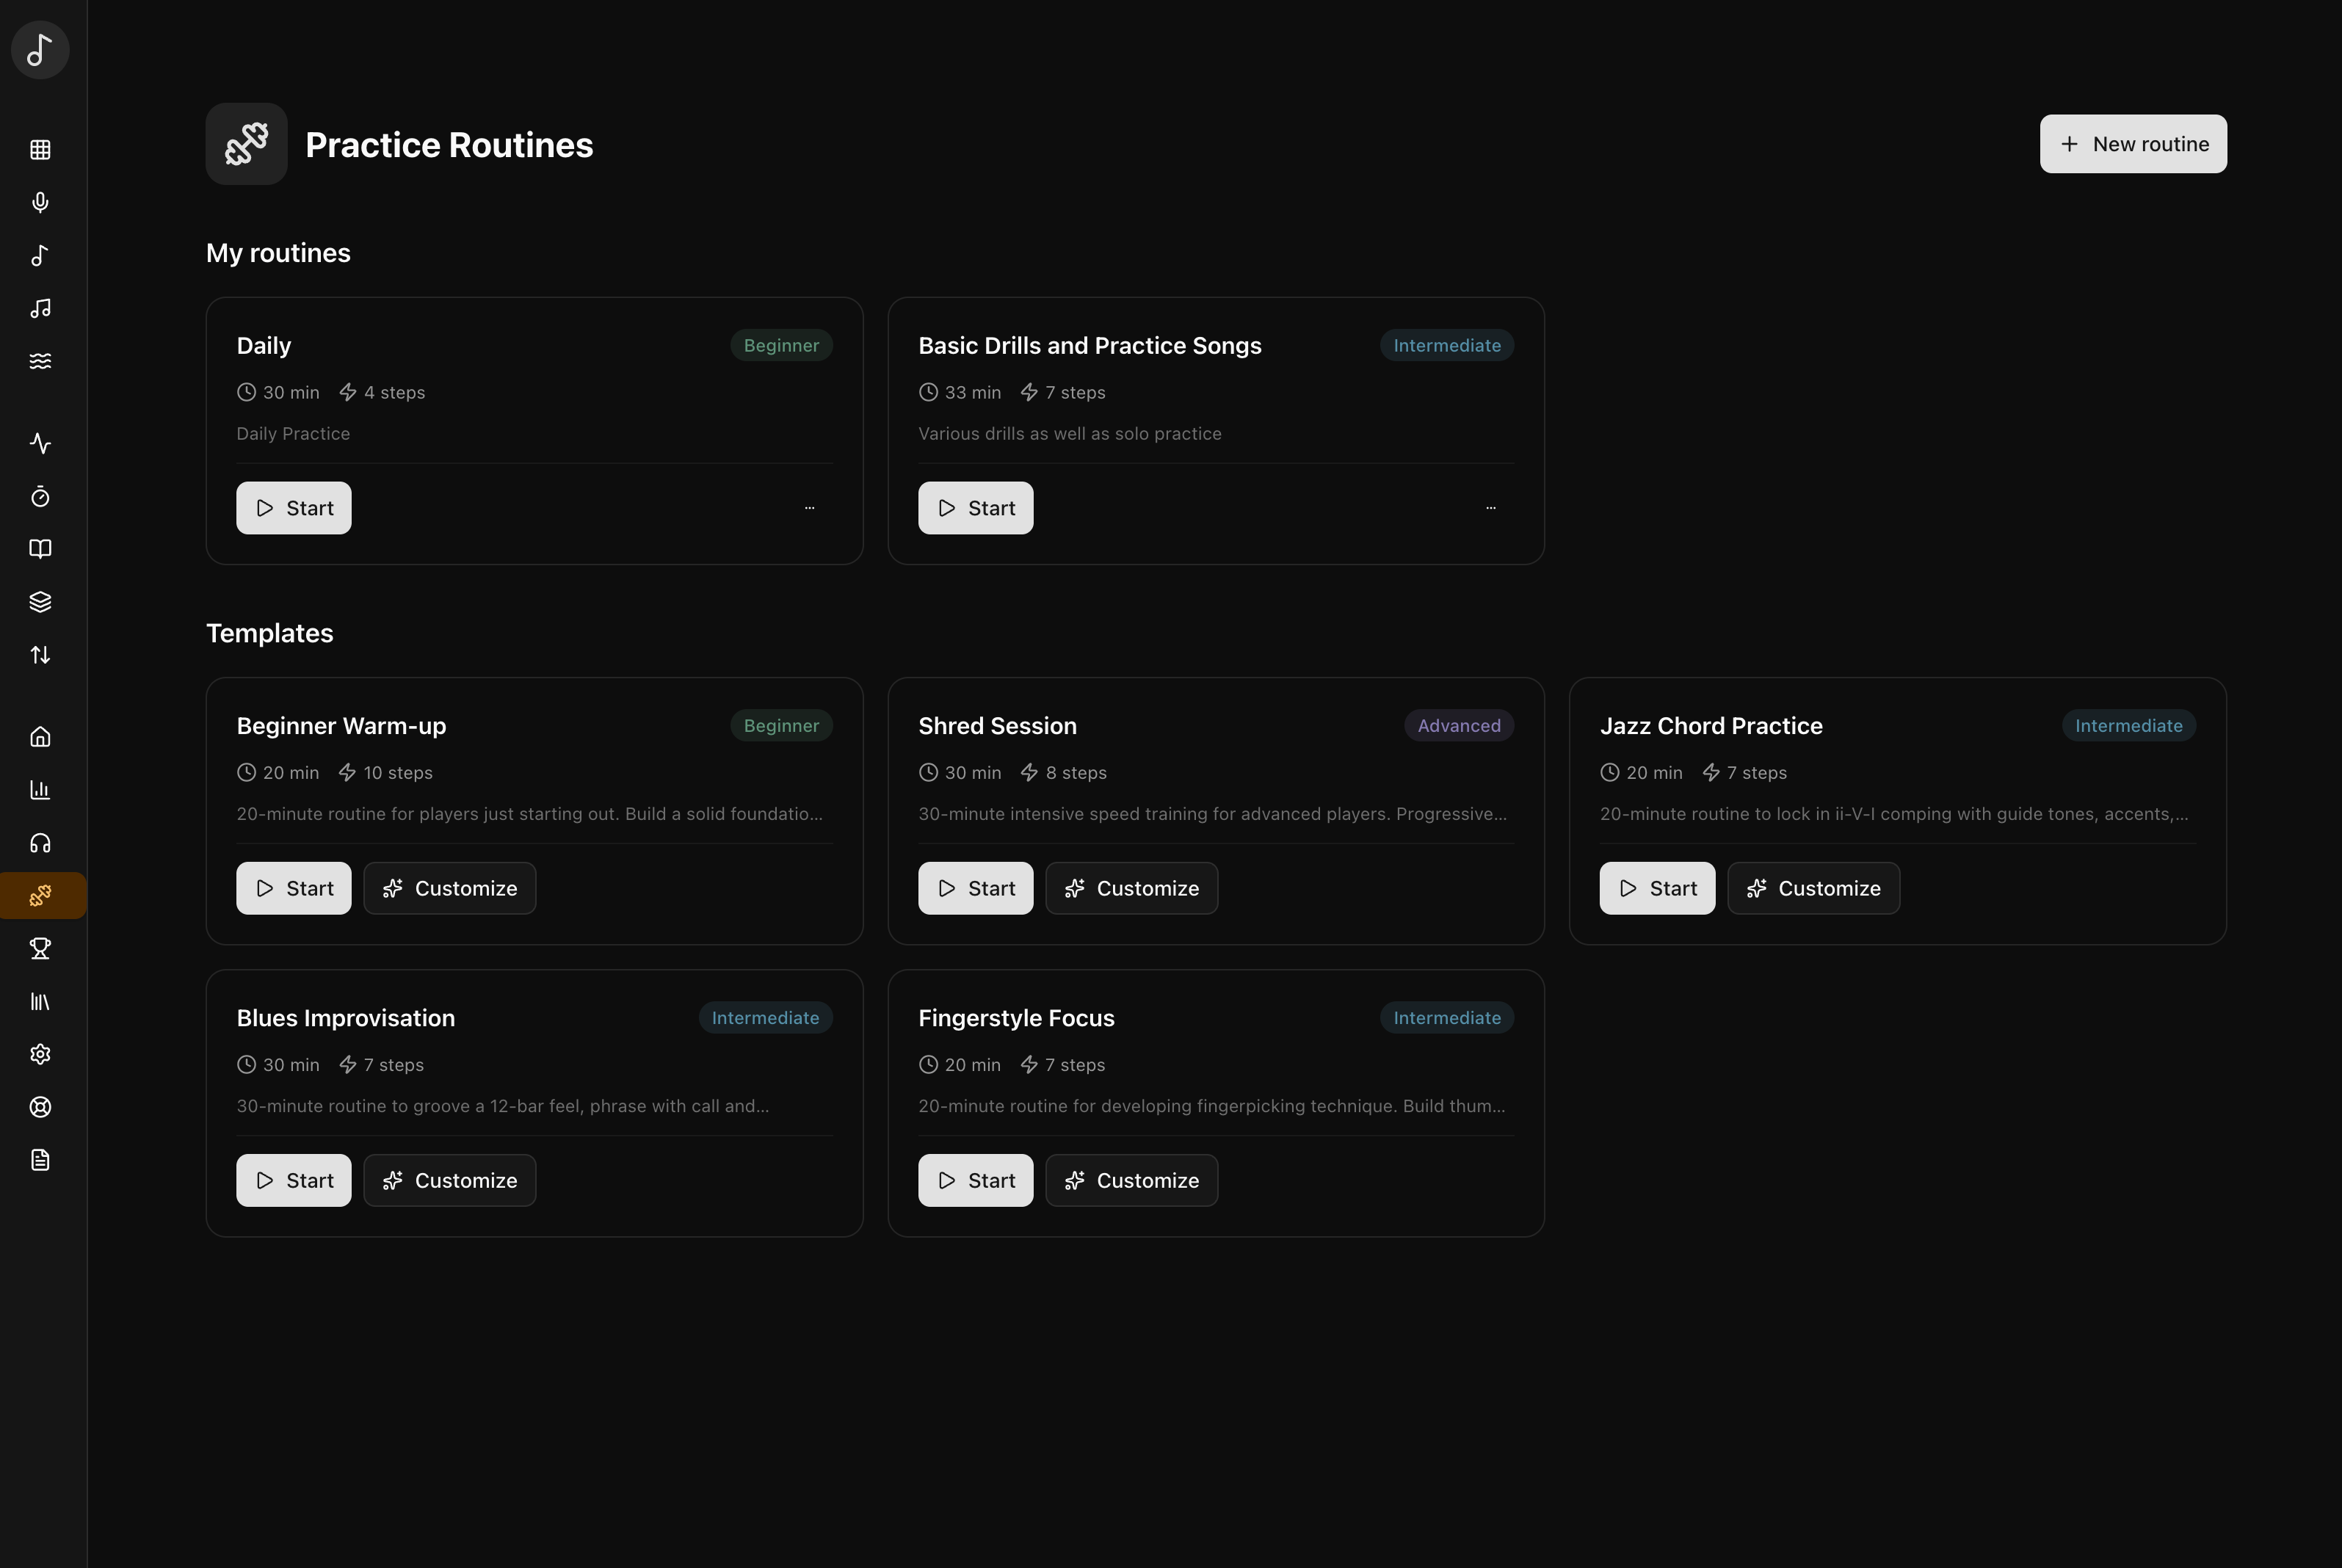Image resolution: width=2342 pixels, height=1568 pixels.
Task: Customize the Shred Session template
Action: (x=1131, y=888)
